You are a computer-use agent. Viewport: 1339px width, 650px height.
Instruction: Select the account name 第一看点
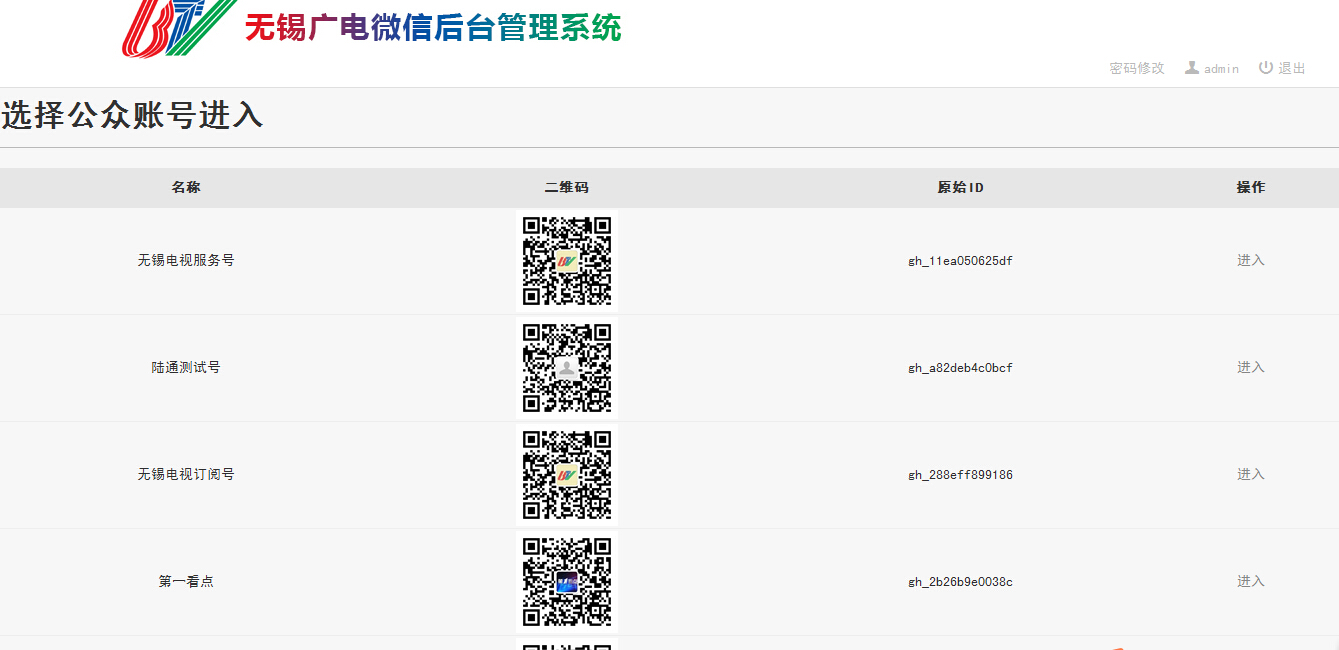(186, 581)
